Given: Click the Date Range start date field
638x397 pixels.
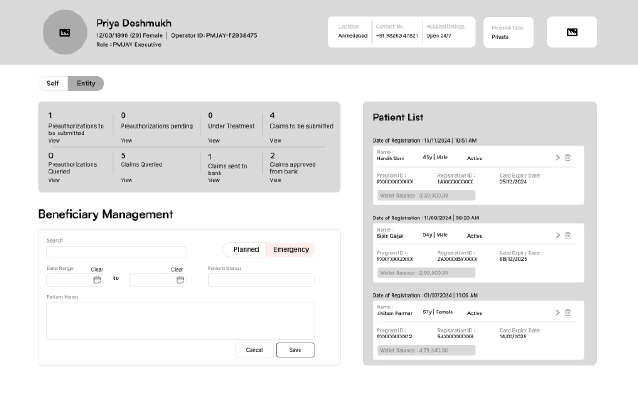Looking at the screenshot, I should 74,280.
